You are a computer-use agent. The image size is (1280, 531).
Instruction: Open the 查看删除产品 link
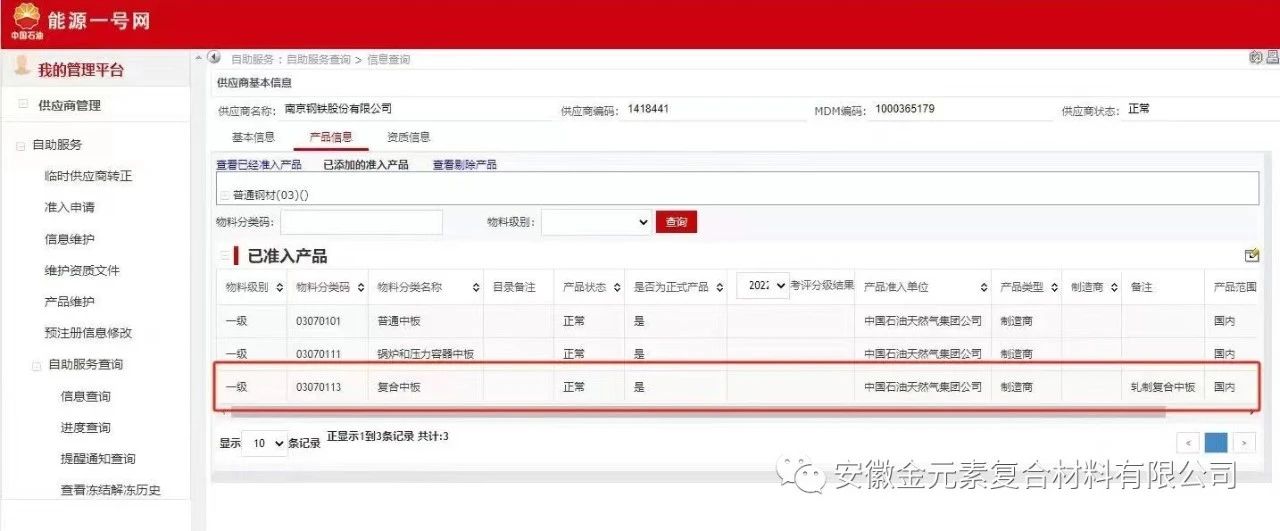coord(464,165)
